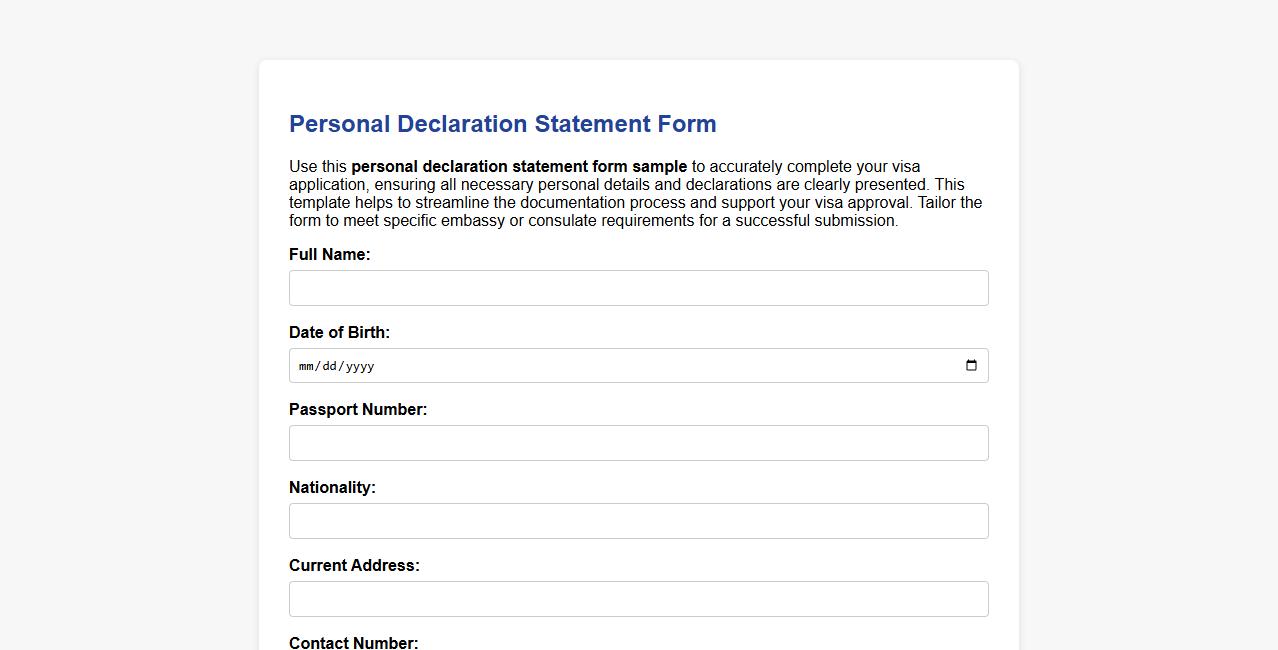
Task: Click the Passport Number label
Action: tap(357, 409)
